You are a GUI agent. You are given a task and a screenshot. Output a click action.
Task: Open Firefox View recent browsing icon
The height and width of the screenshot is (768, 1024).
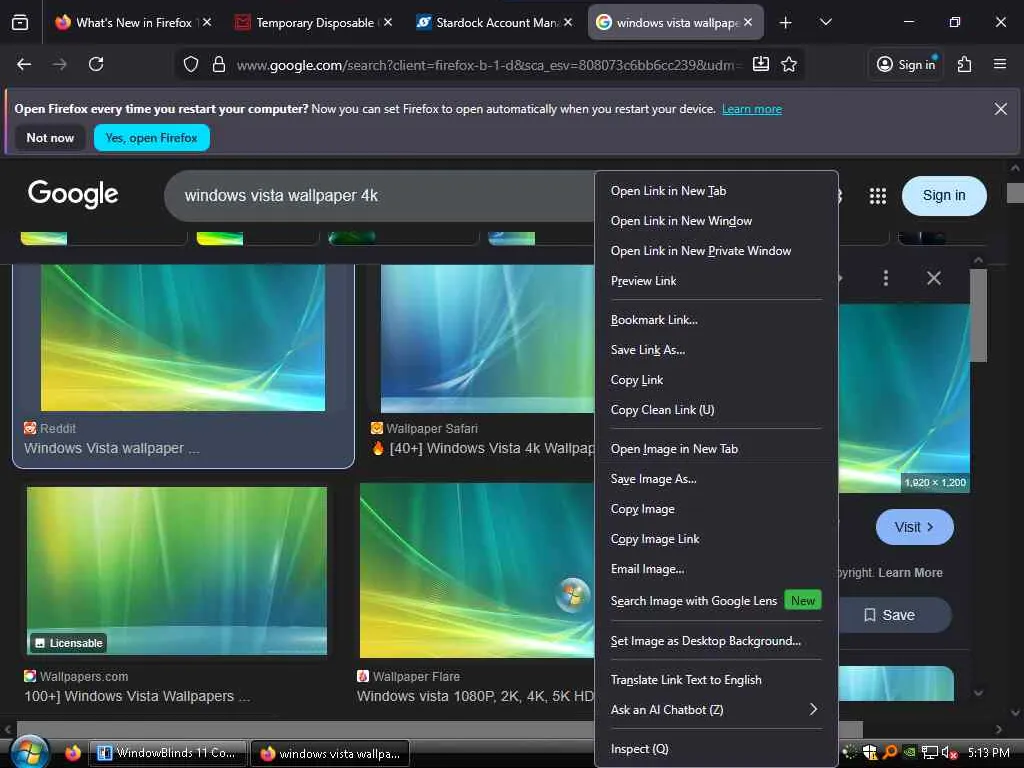click(20, 22)
